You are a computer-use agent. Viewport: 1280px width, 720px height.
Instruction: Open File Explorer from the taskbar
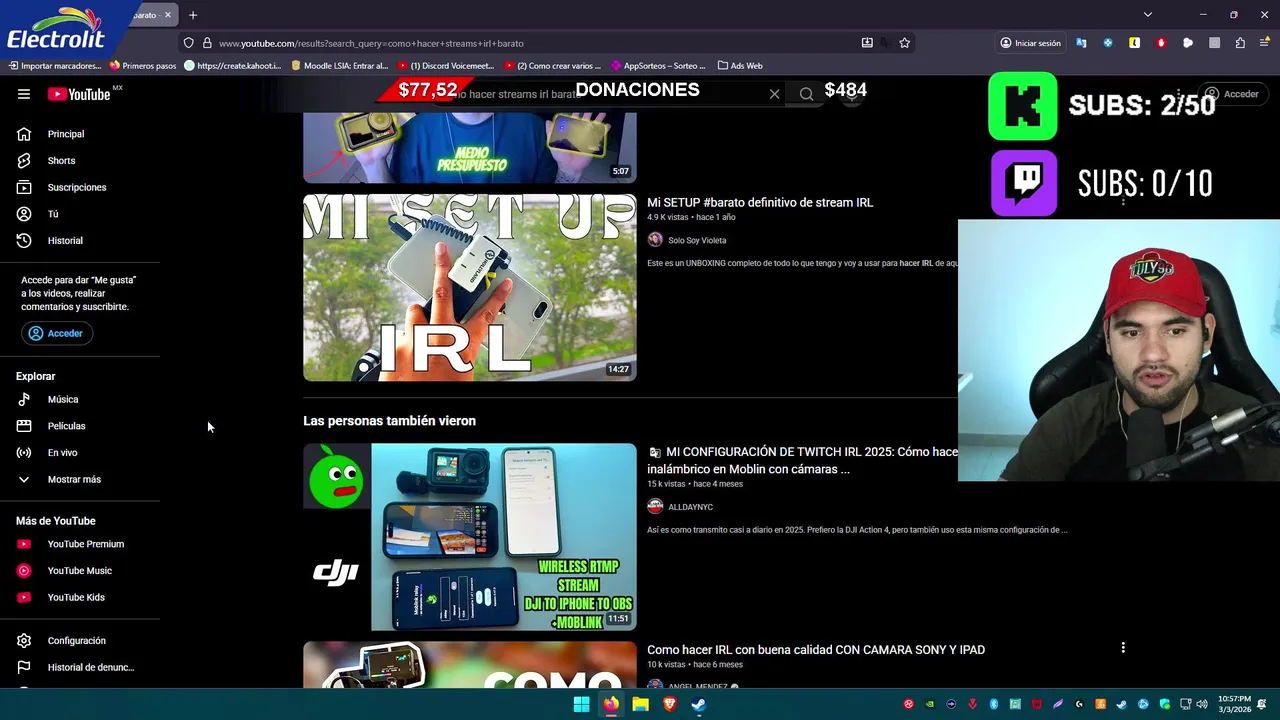point(640,704)
